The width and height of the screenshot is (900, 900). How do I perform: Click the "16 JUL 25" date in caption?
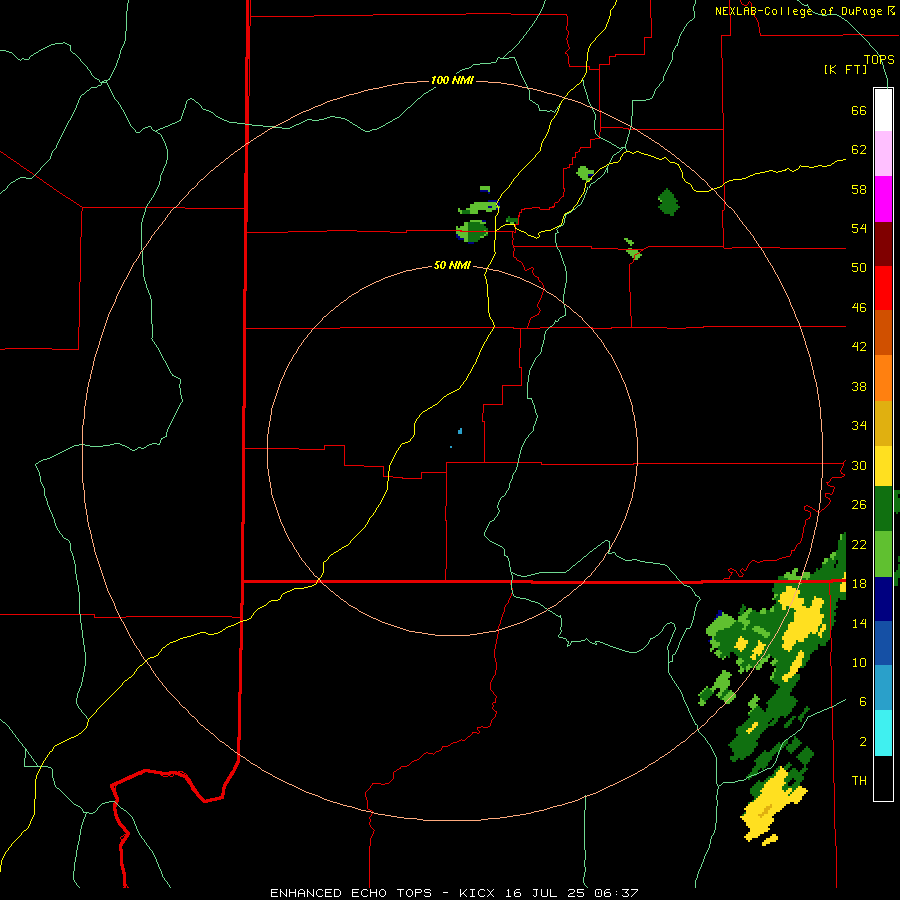click(x=546, y=893)
